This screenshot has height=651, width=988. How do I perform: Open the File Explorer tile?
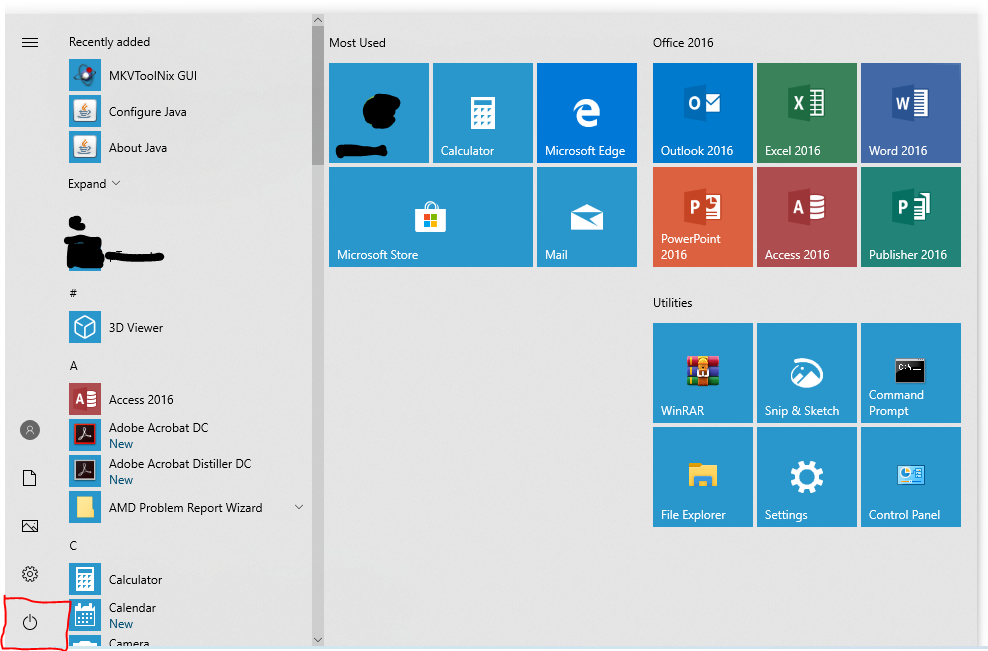point(703,477)
